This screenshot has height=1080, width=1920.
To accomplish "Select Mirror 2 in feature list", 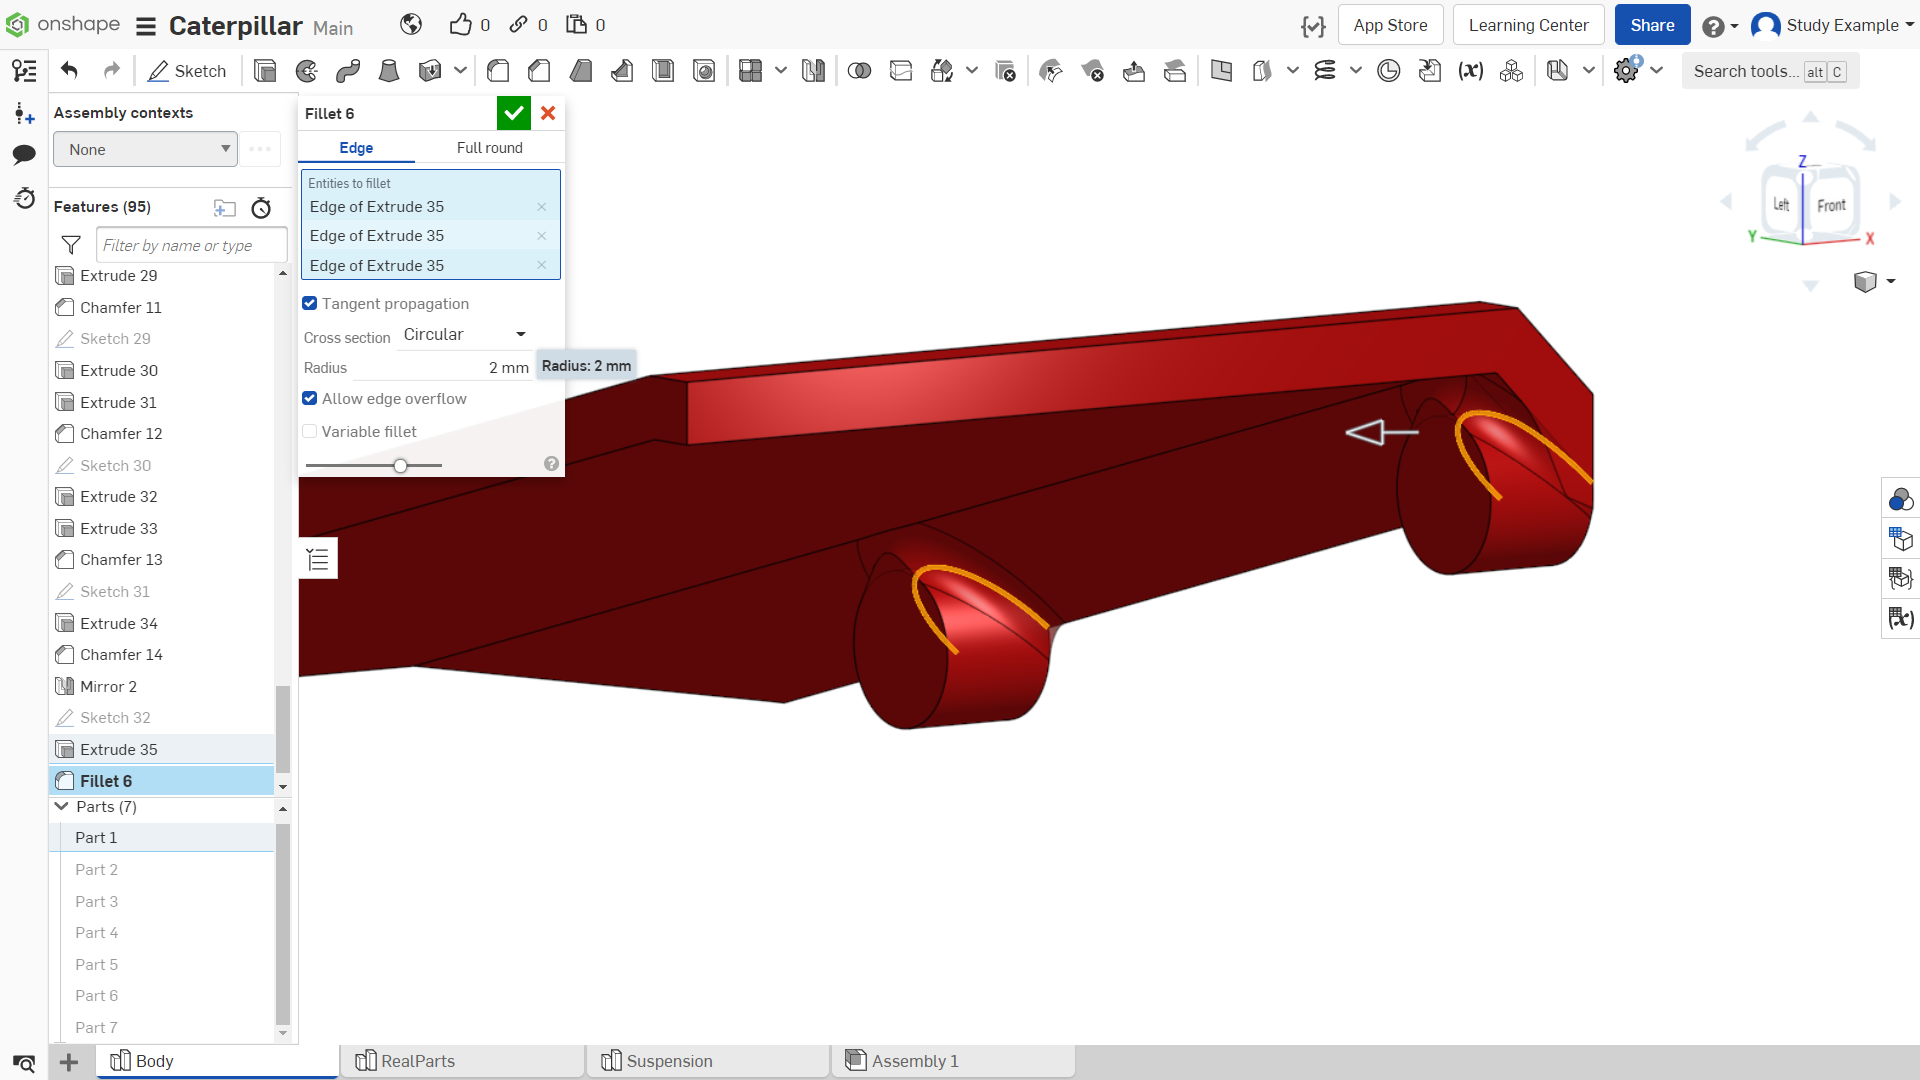I will pos(162,686).
